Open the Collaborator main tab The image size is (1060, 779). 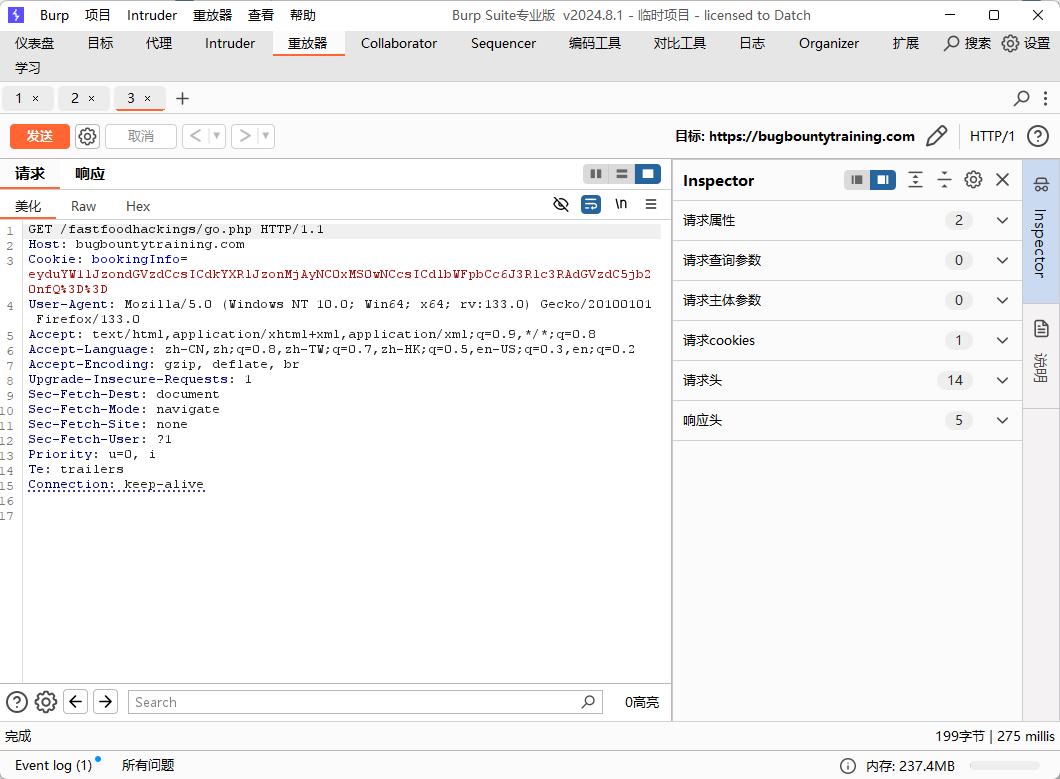[399, 43]
